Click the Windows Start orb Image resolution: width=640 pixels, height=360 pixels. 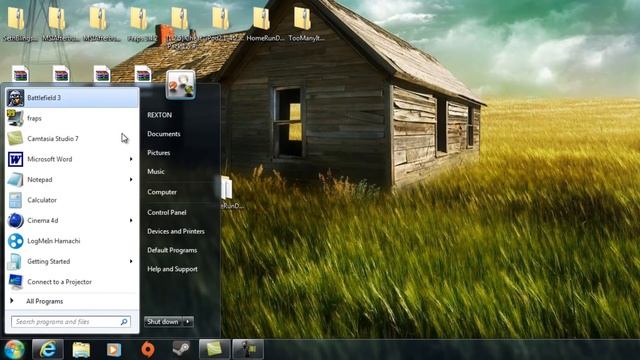(14, 349)
